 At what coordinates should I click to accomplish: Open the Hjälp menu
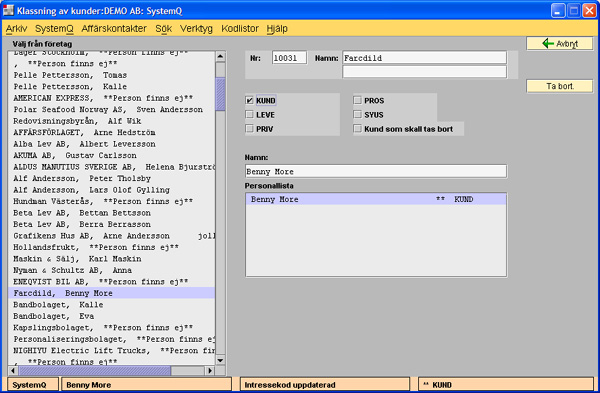click(x=277, y=29)
